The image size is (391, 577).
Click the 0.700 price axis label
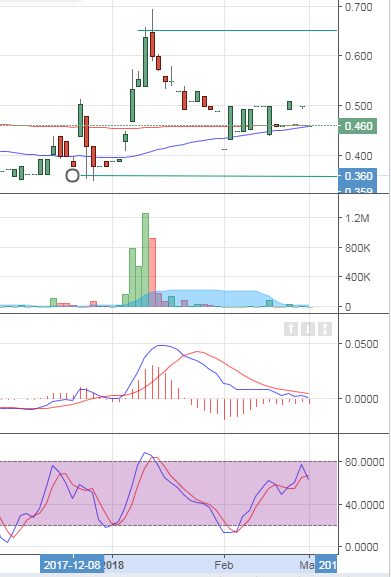coord(358,7)
